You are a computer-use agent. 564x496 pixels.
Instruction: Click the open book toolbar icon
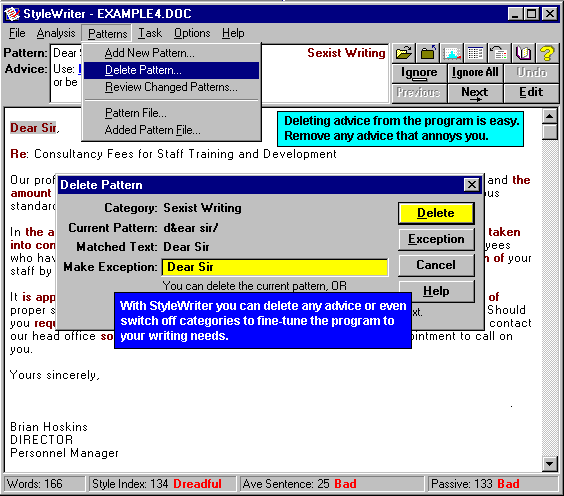(x=523, y=54)
